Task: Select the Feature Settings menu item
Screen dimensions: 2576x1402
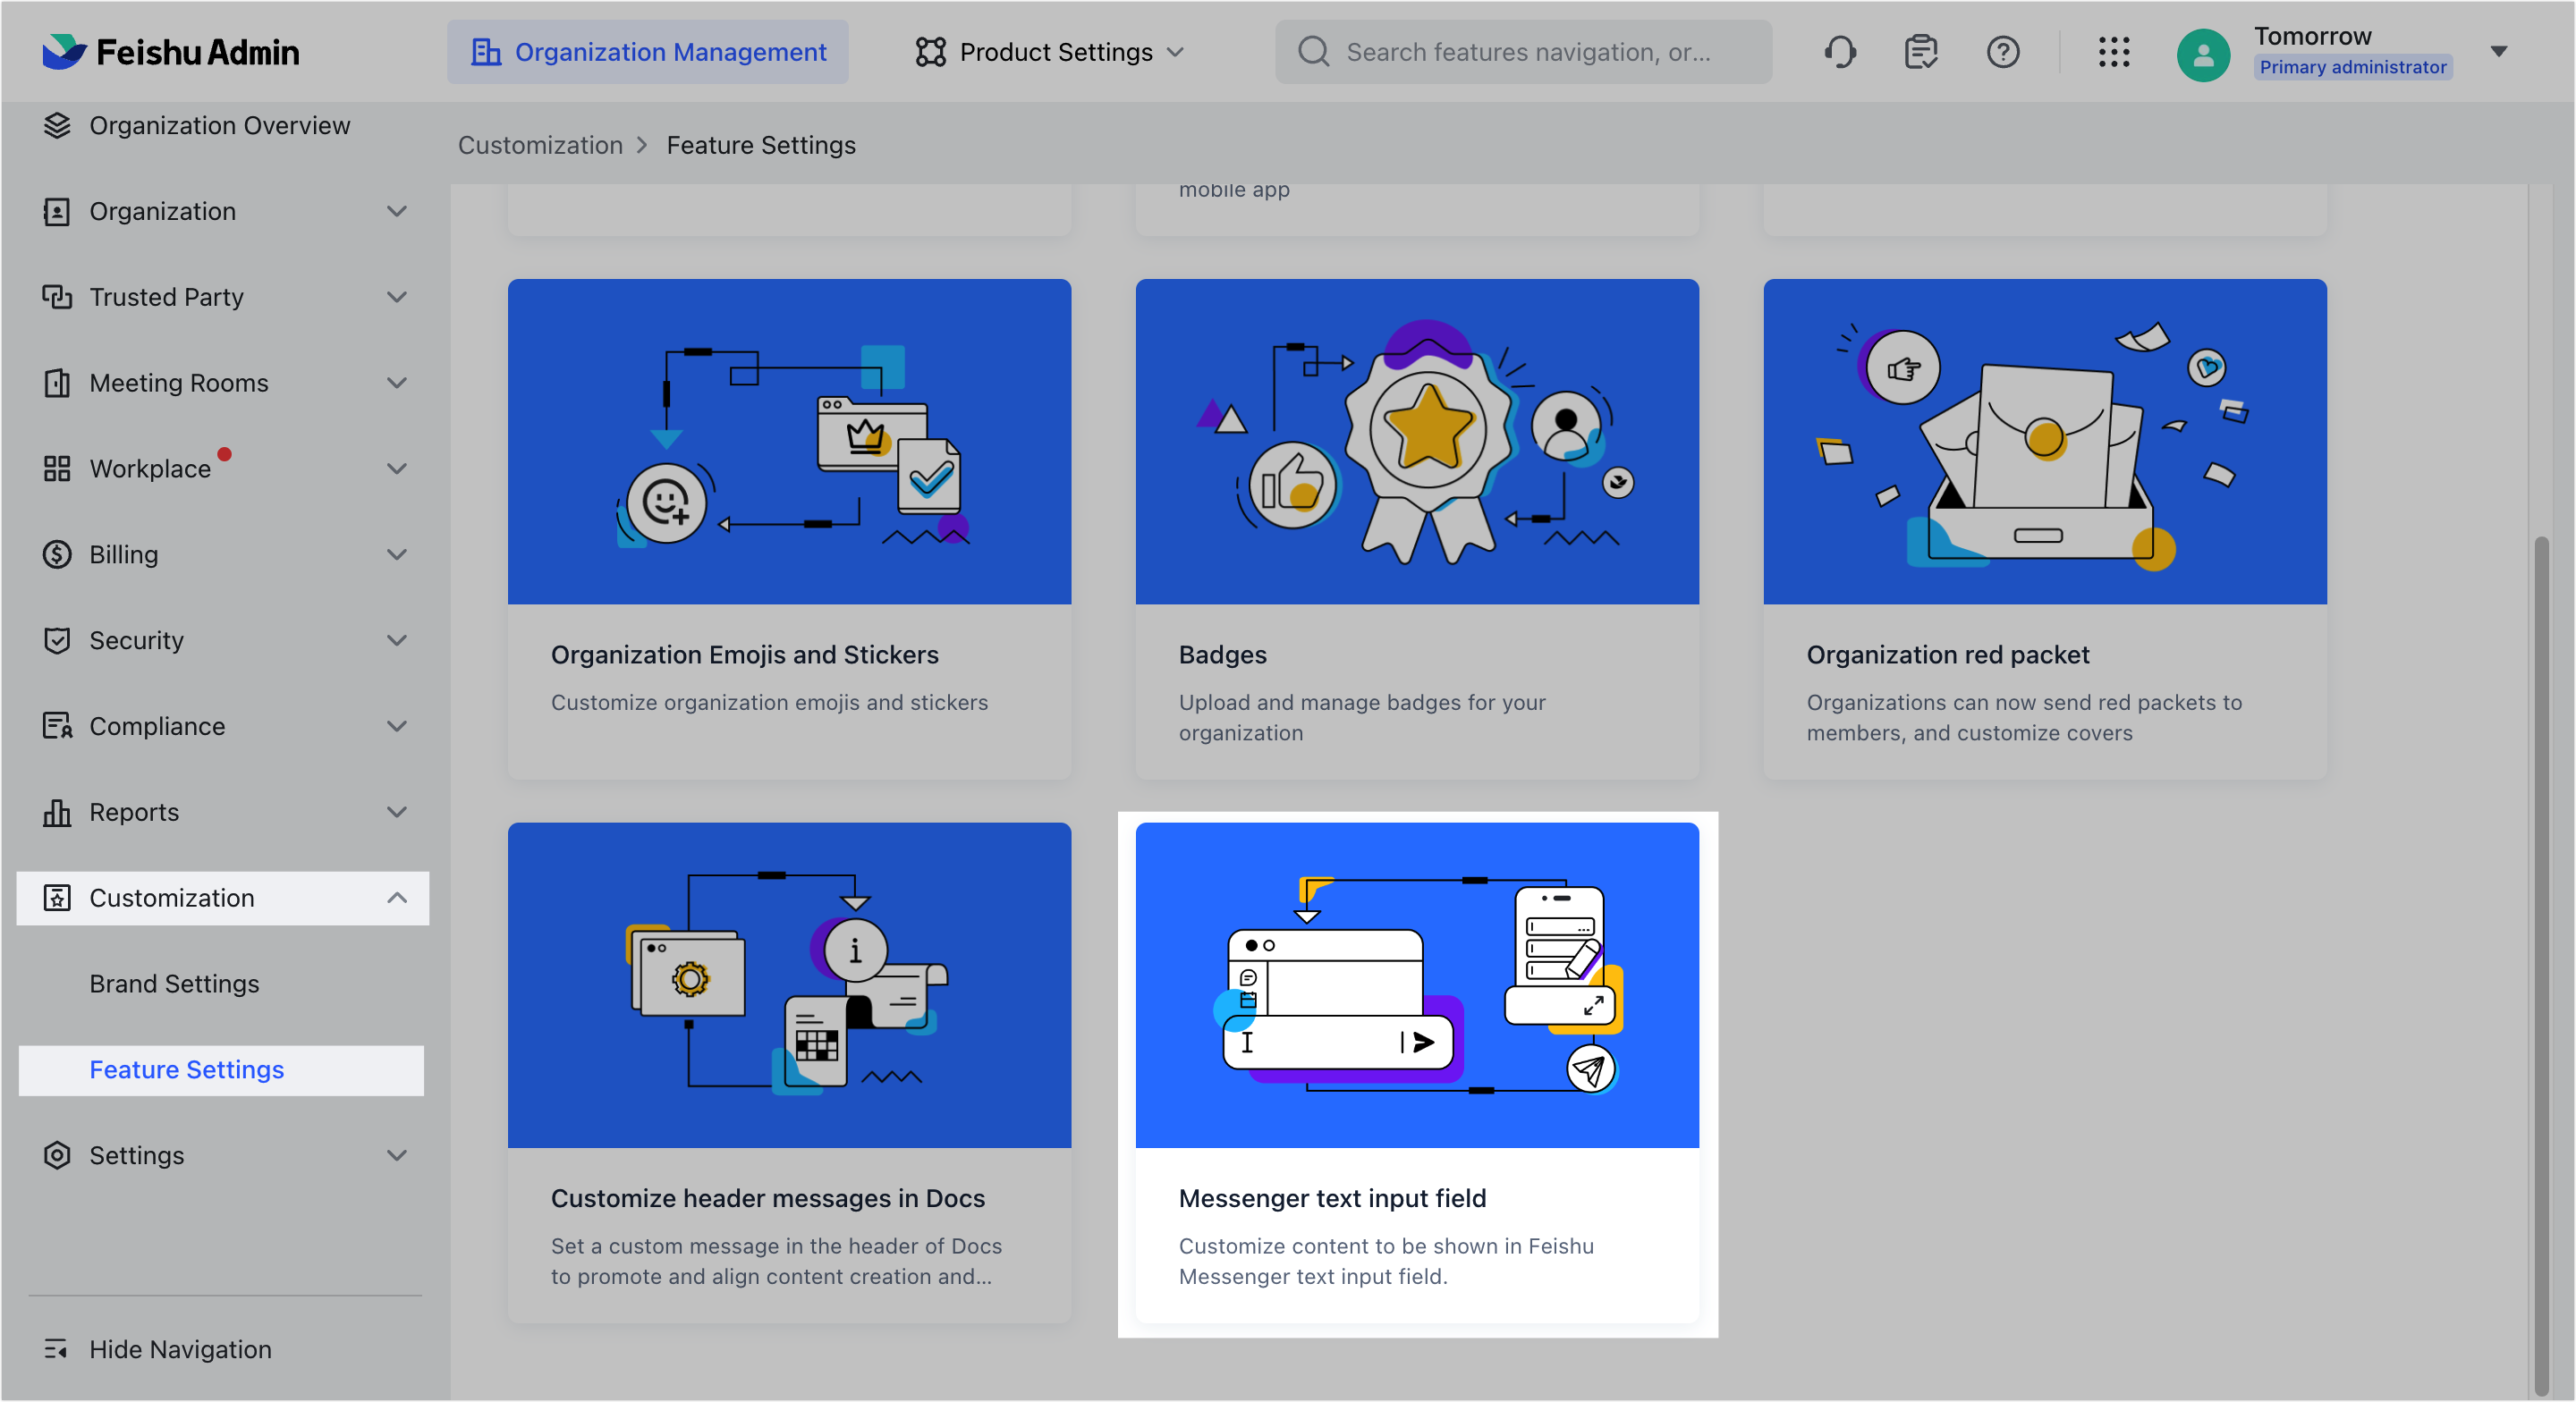Action: coord(186,1068)
